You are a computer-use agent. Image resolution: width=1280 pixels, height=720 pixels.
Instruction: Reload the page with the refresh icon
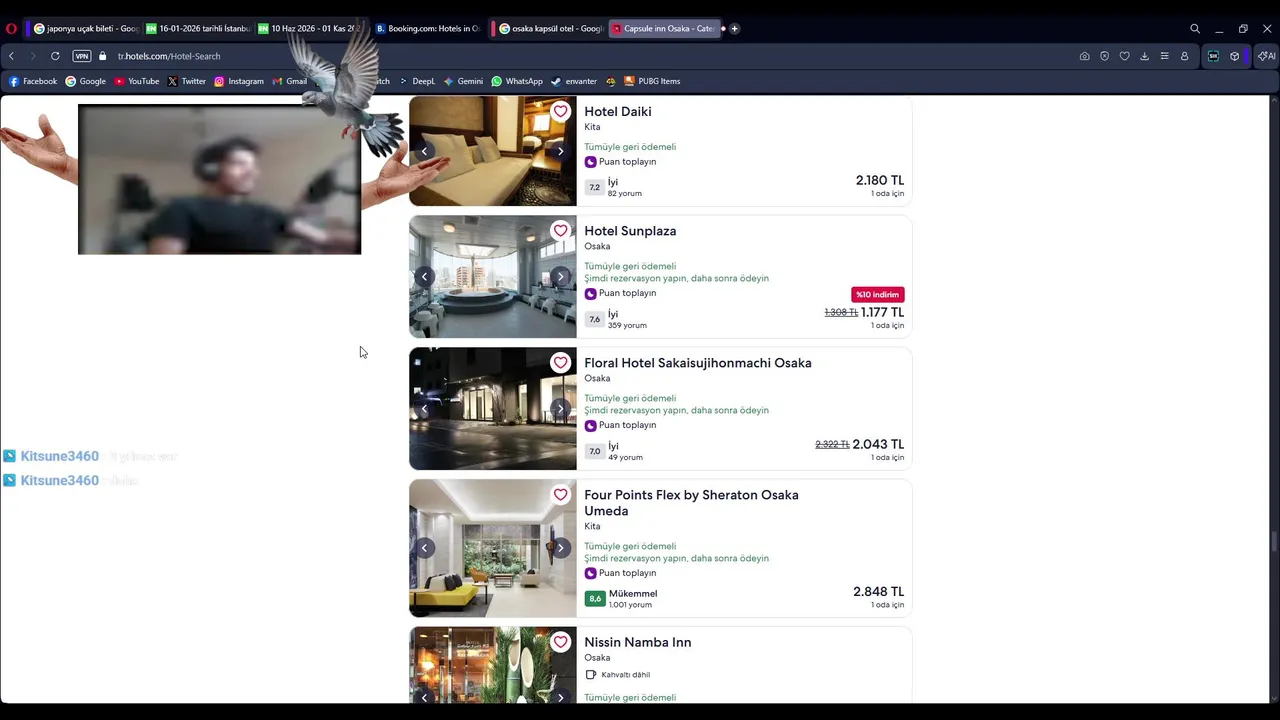click(x=55, y=56)
